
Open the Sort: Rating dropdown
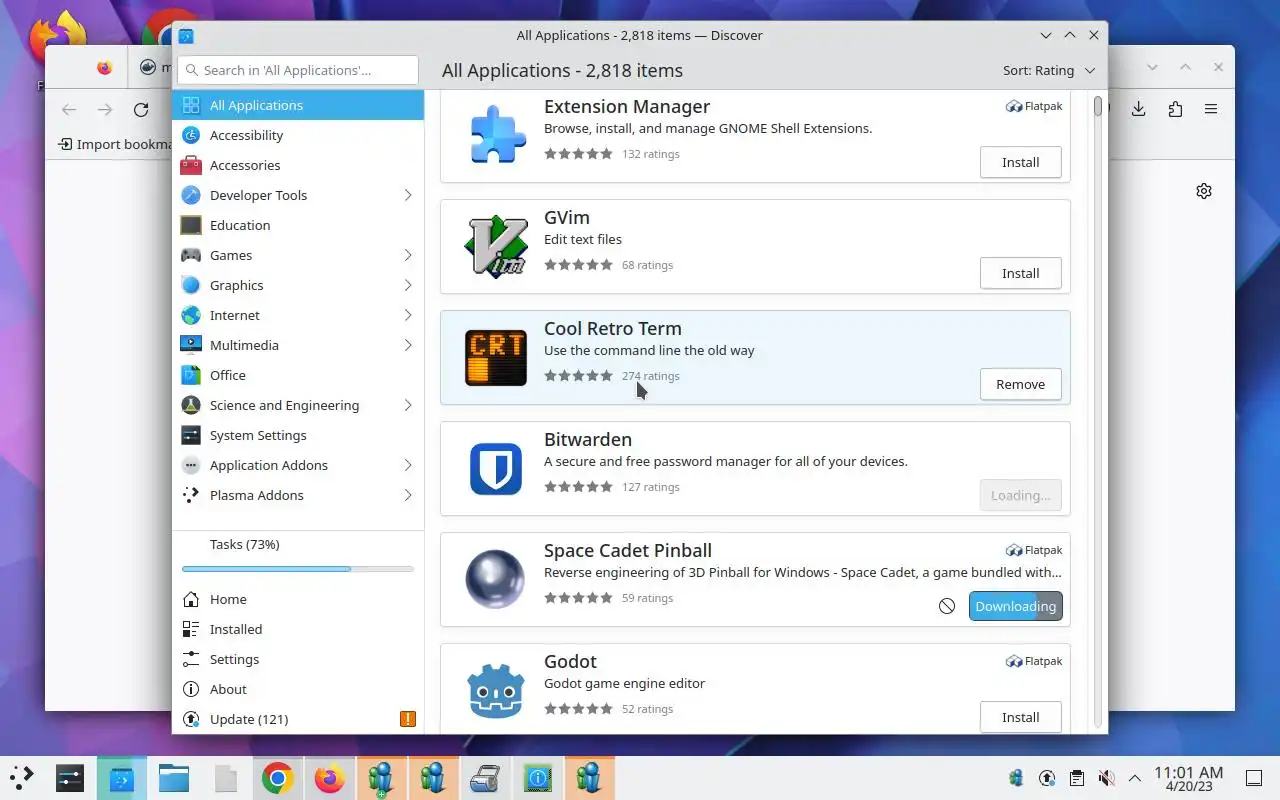tap(1049, 70)
